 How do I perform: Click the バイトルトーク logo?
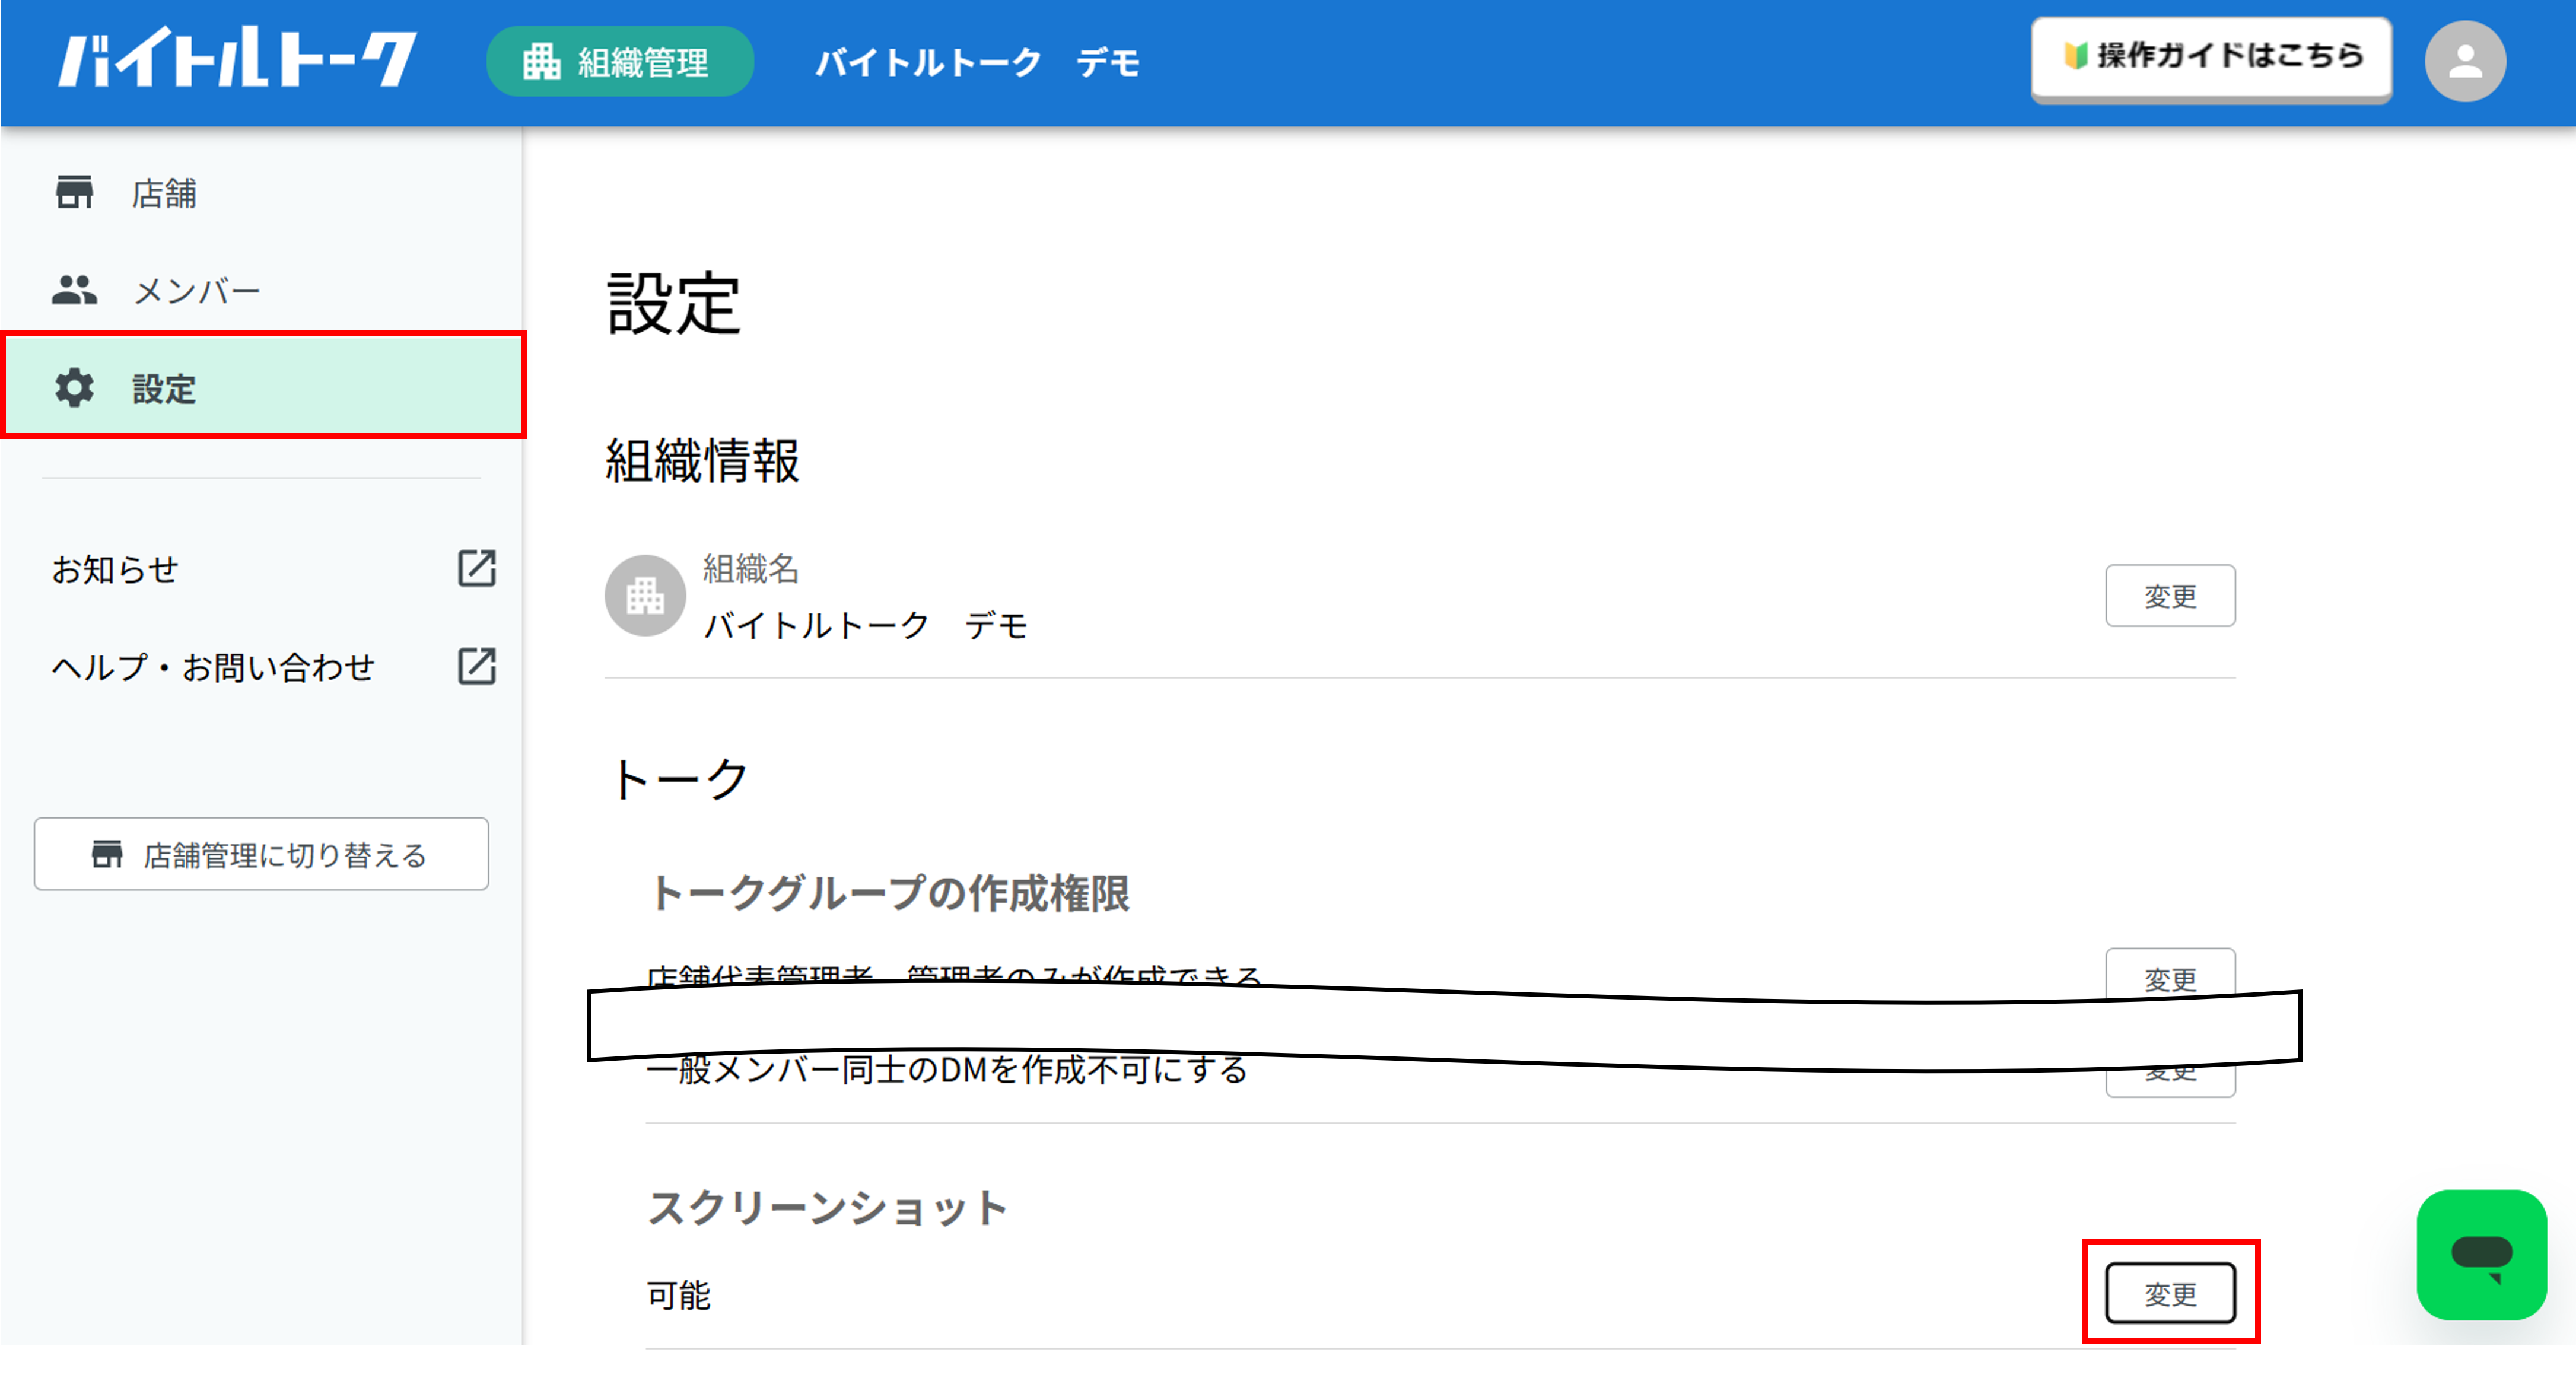tap(238, 58)
